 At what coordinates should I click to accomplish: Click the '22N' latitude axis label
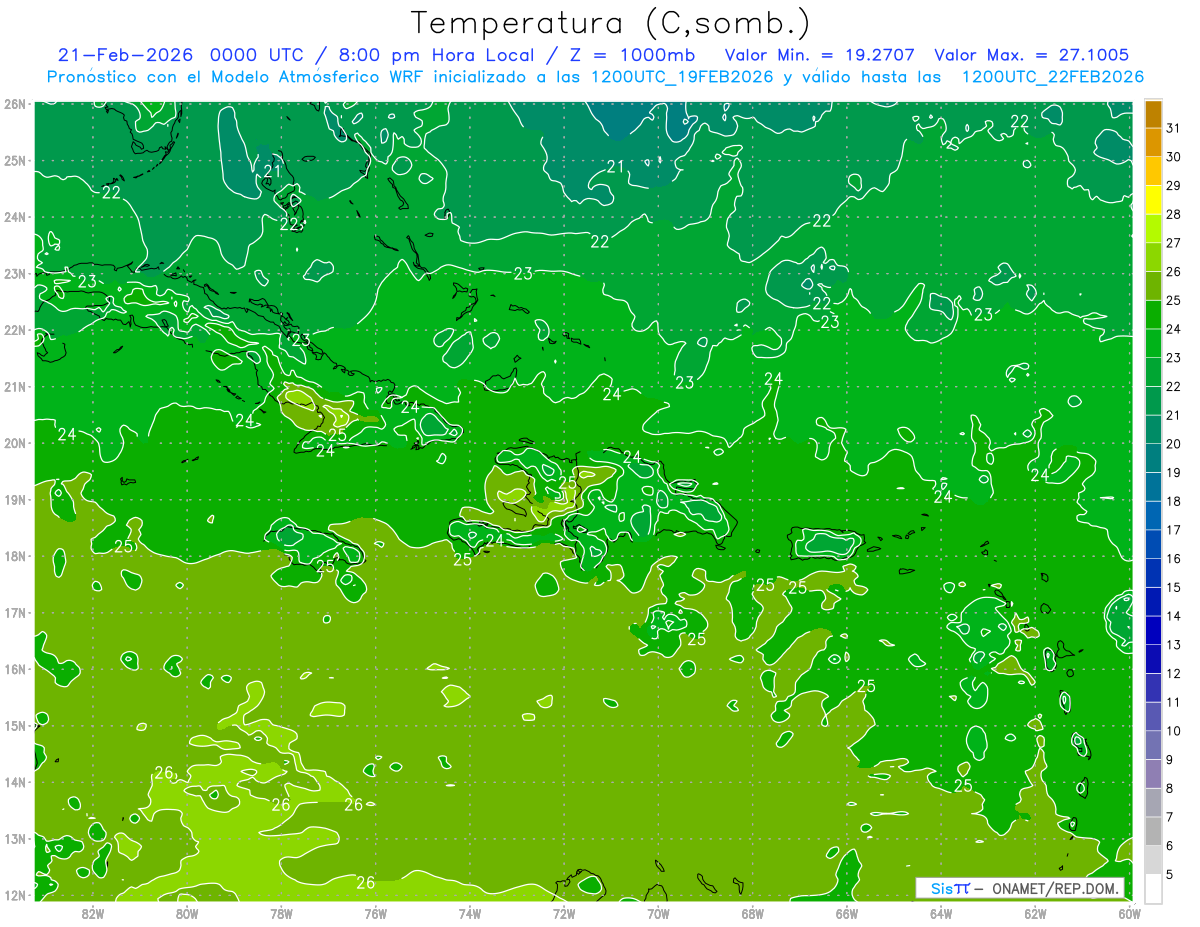point(15,330)
